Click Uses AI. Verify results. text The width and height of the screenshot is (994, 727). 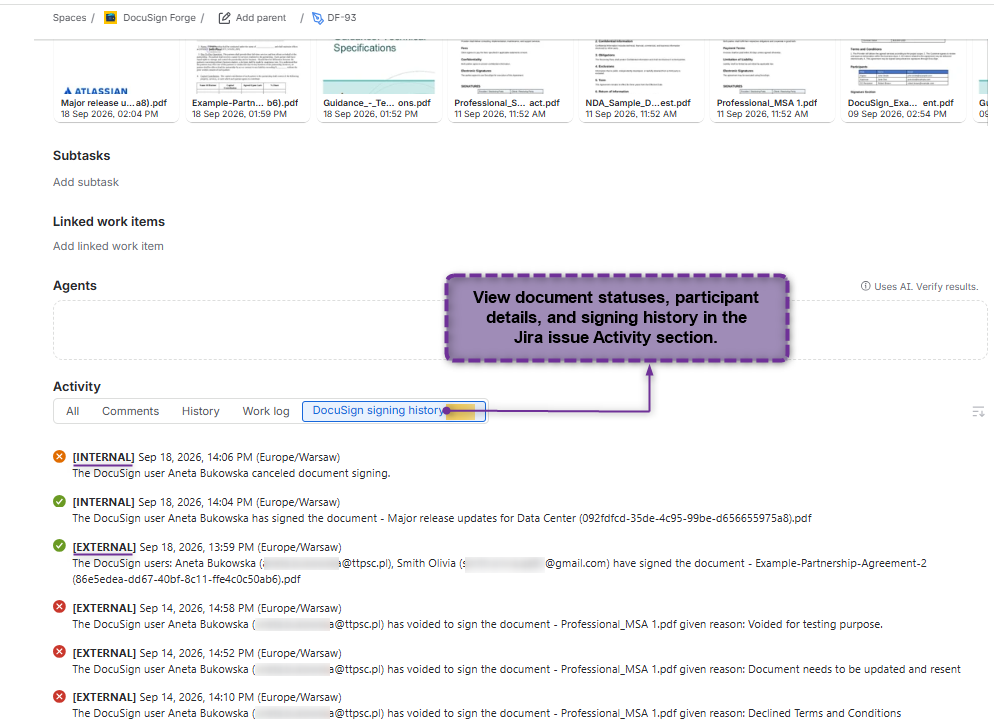[x=926, y=286]
